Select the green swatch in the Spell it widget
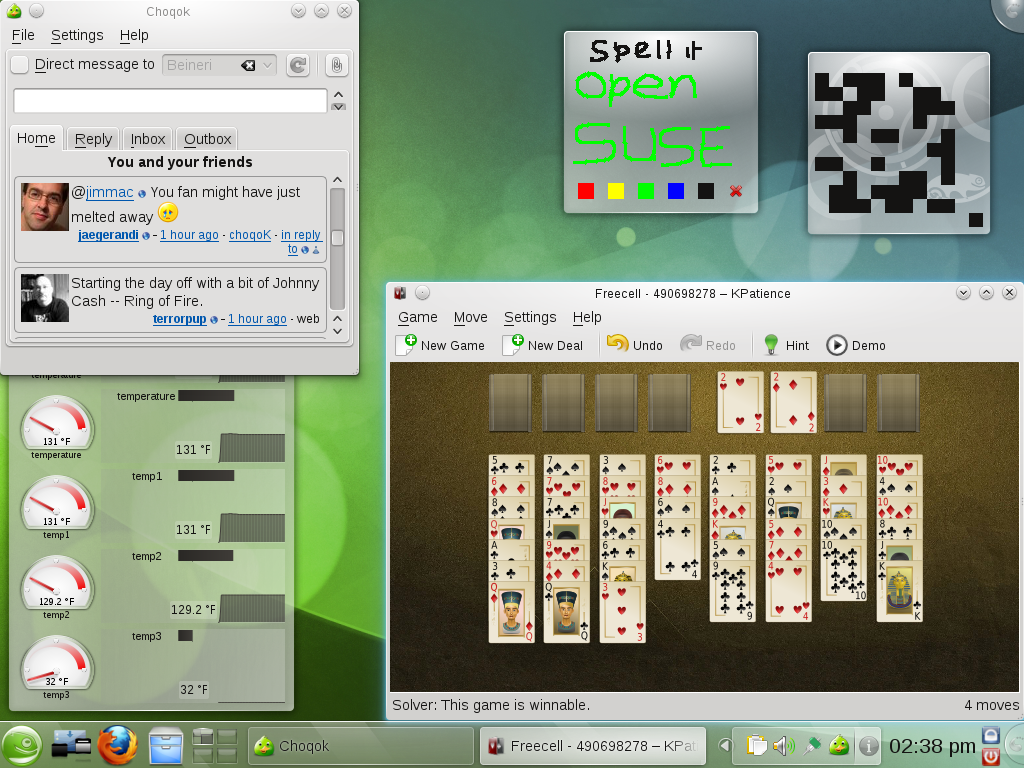Image resolution: width=1024 pixels, height=768 pixels. (x=644, y=191)
